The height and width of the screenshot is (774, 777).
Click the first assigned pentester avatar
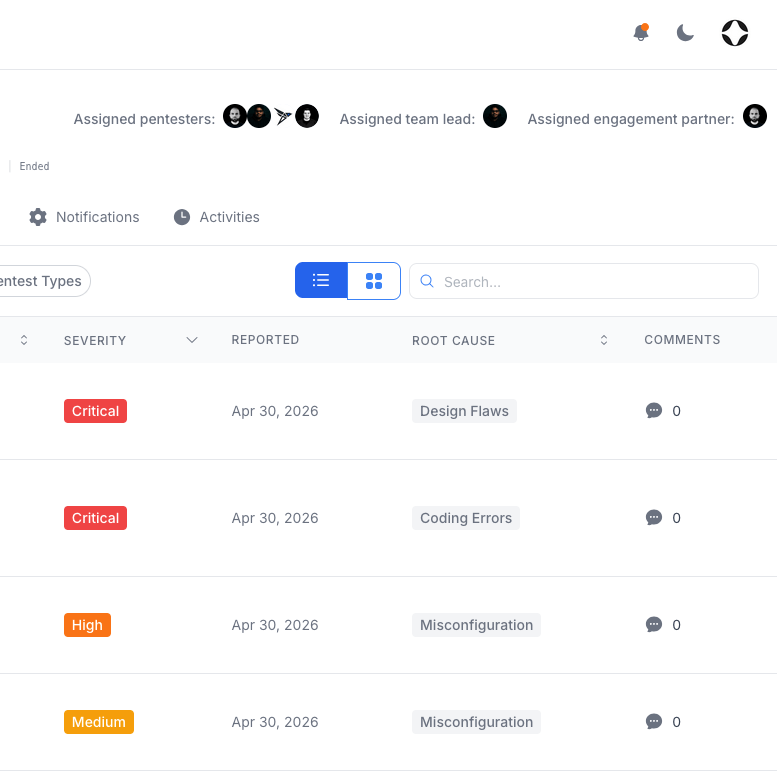click(x=234, y=116)
